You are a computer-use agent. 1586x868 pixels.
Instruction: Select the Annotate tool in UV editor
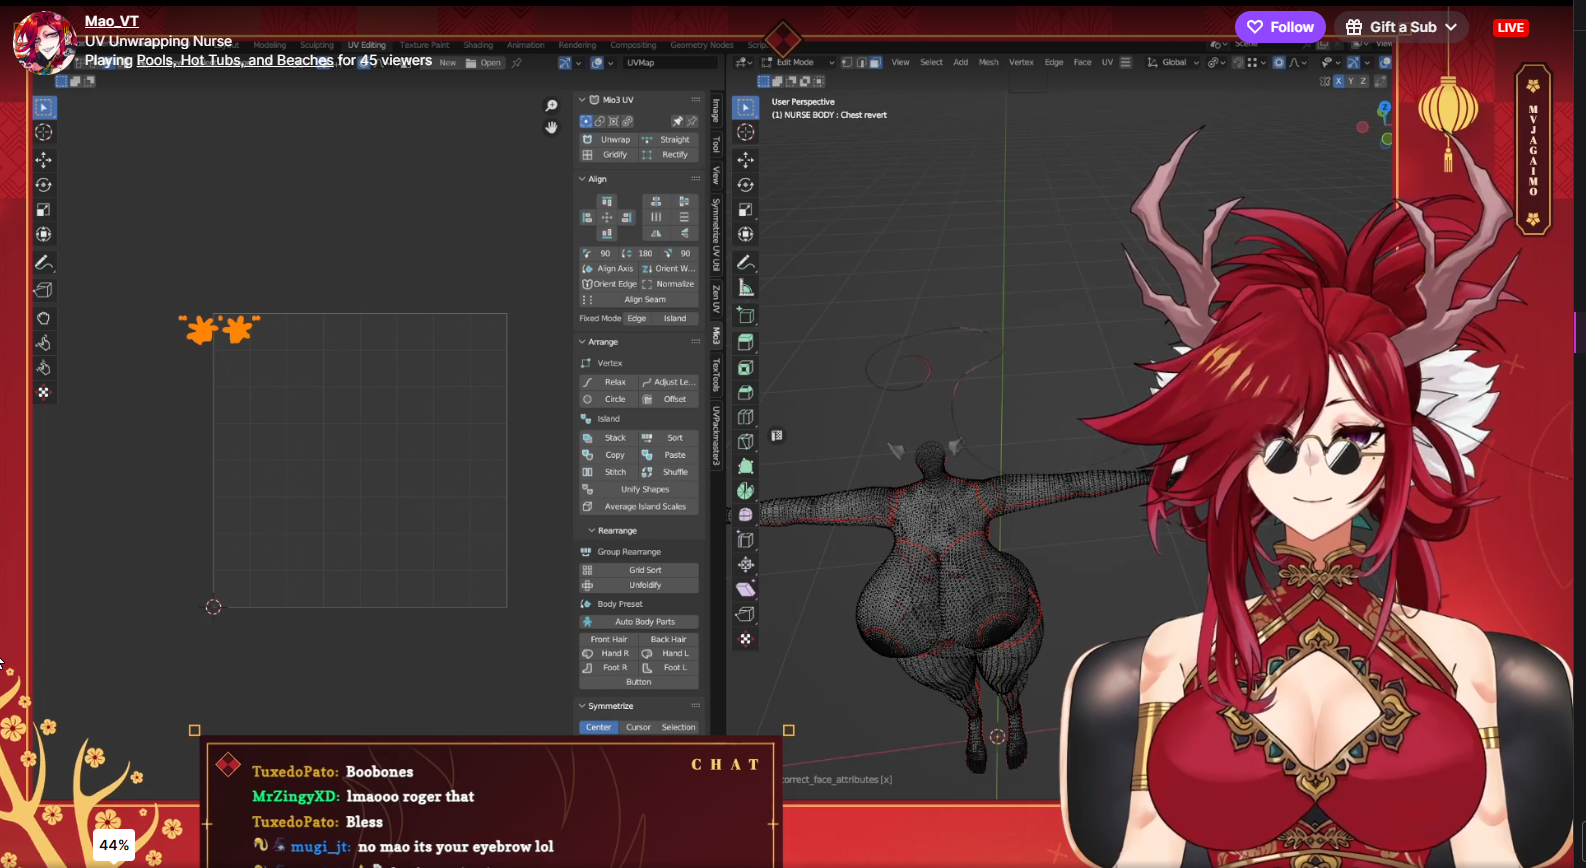(44, 263)
